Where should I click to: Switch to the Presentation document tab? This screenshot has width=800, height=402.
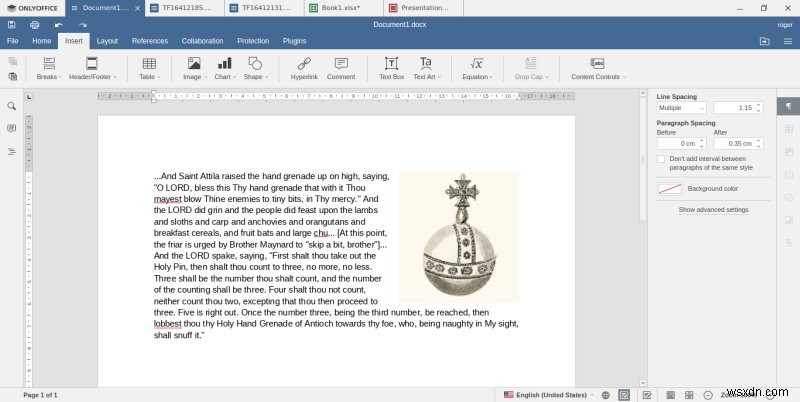coord(423,8)
